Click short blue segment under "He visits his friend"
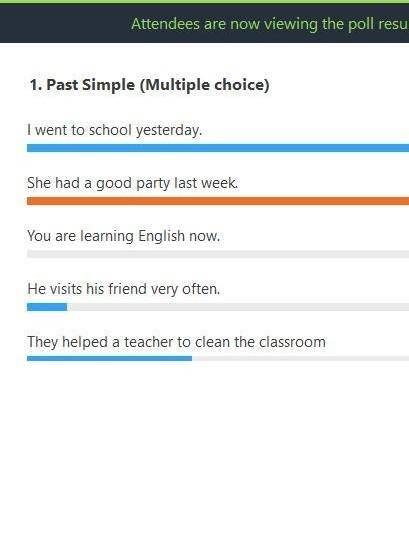The width and height of the screenshot is (409, 550). point(47,307)
